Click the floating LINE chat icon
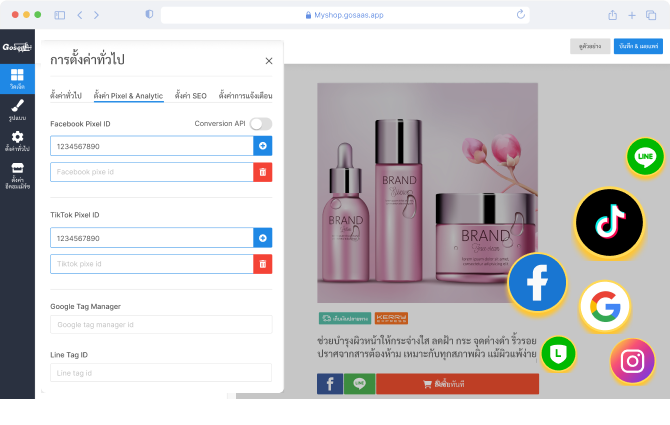This screenshot has height=425, width=670. [x=645, y=156]
